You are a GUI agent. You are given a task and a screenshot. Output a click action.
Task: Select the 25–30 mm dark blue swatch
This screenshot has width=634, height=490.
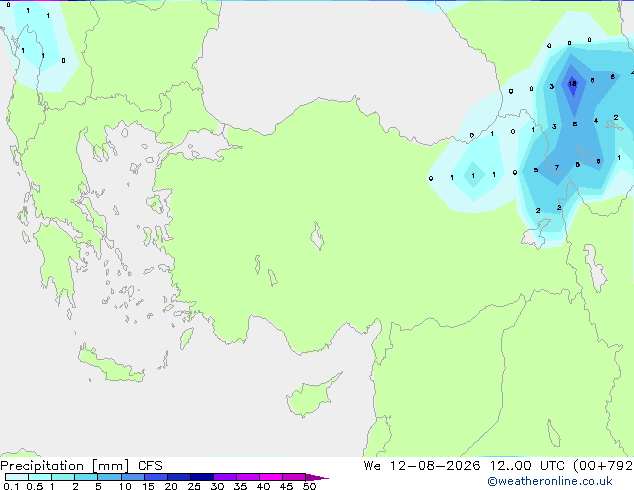pos(201,477)
